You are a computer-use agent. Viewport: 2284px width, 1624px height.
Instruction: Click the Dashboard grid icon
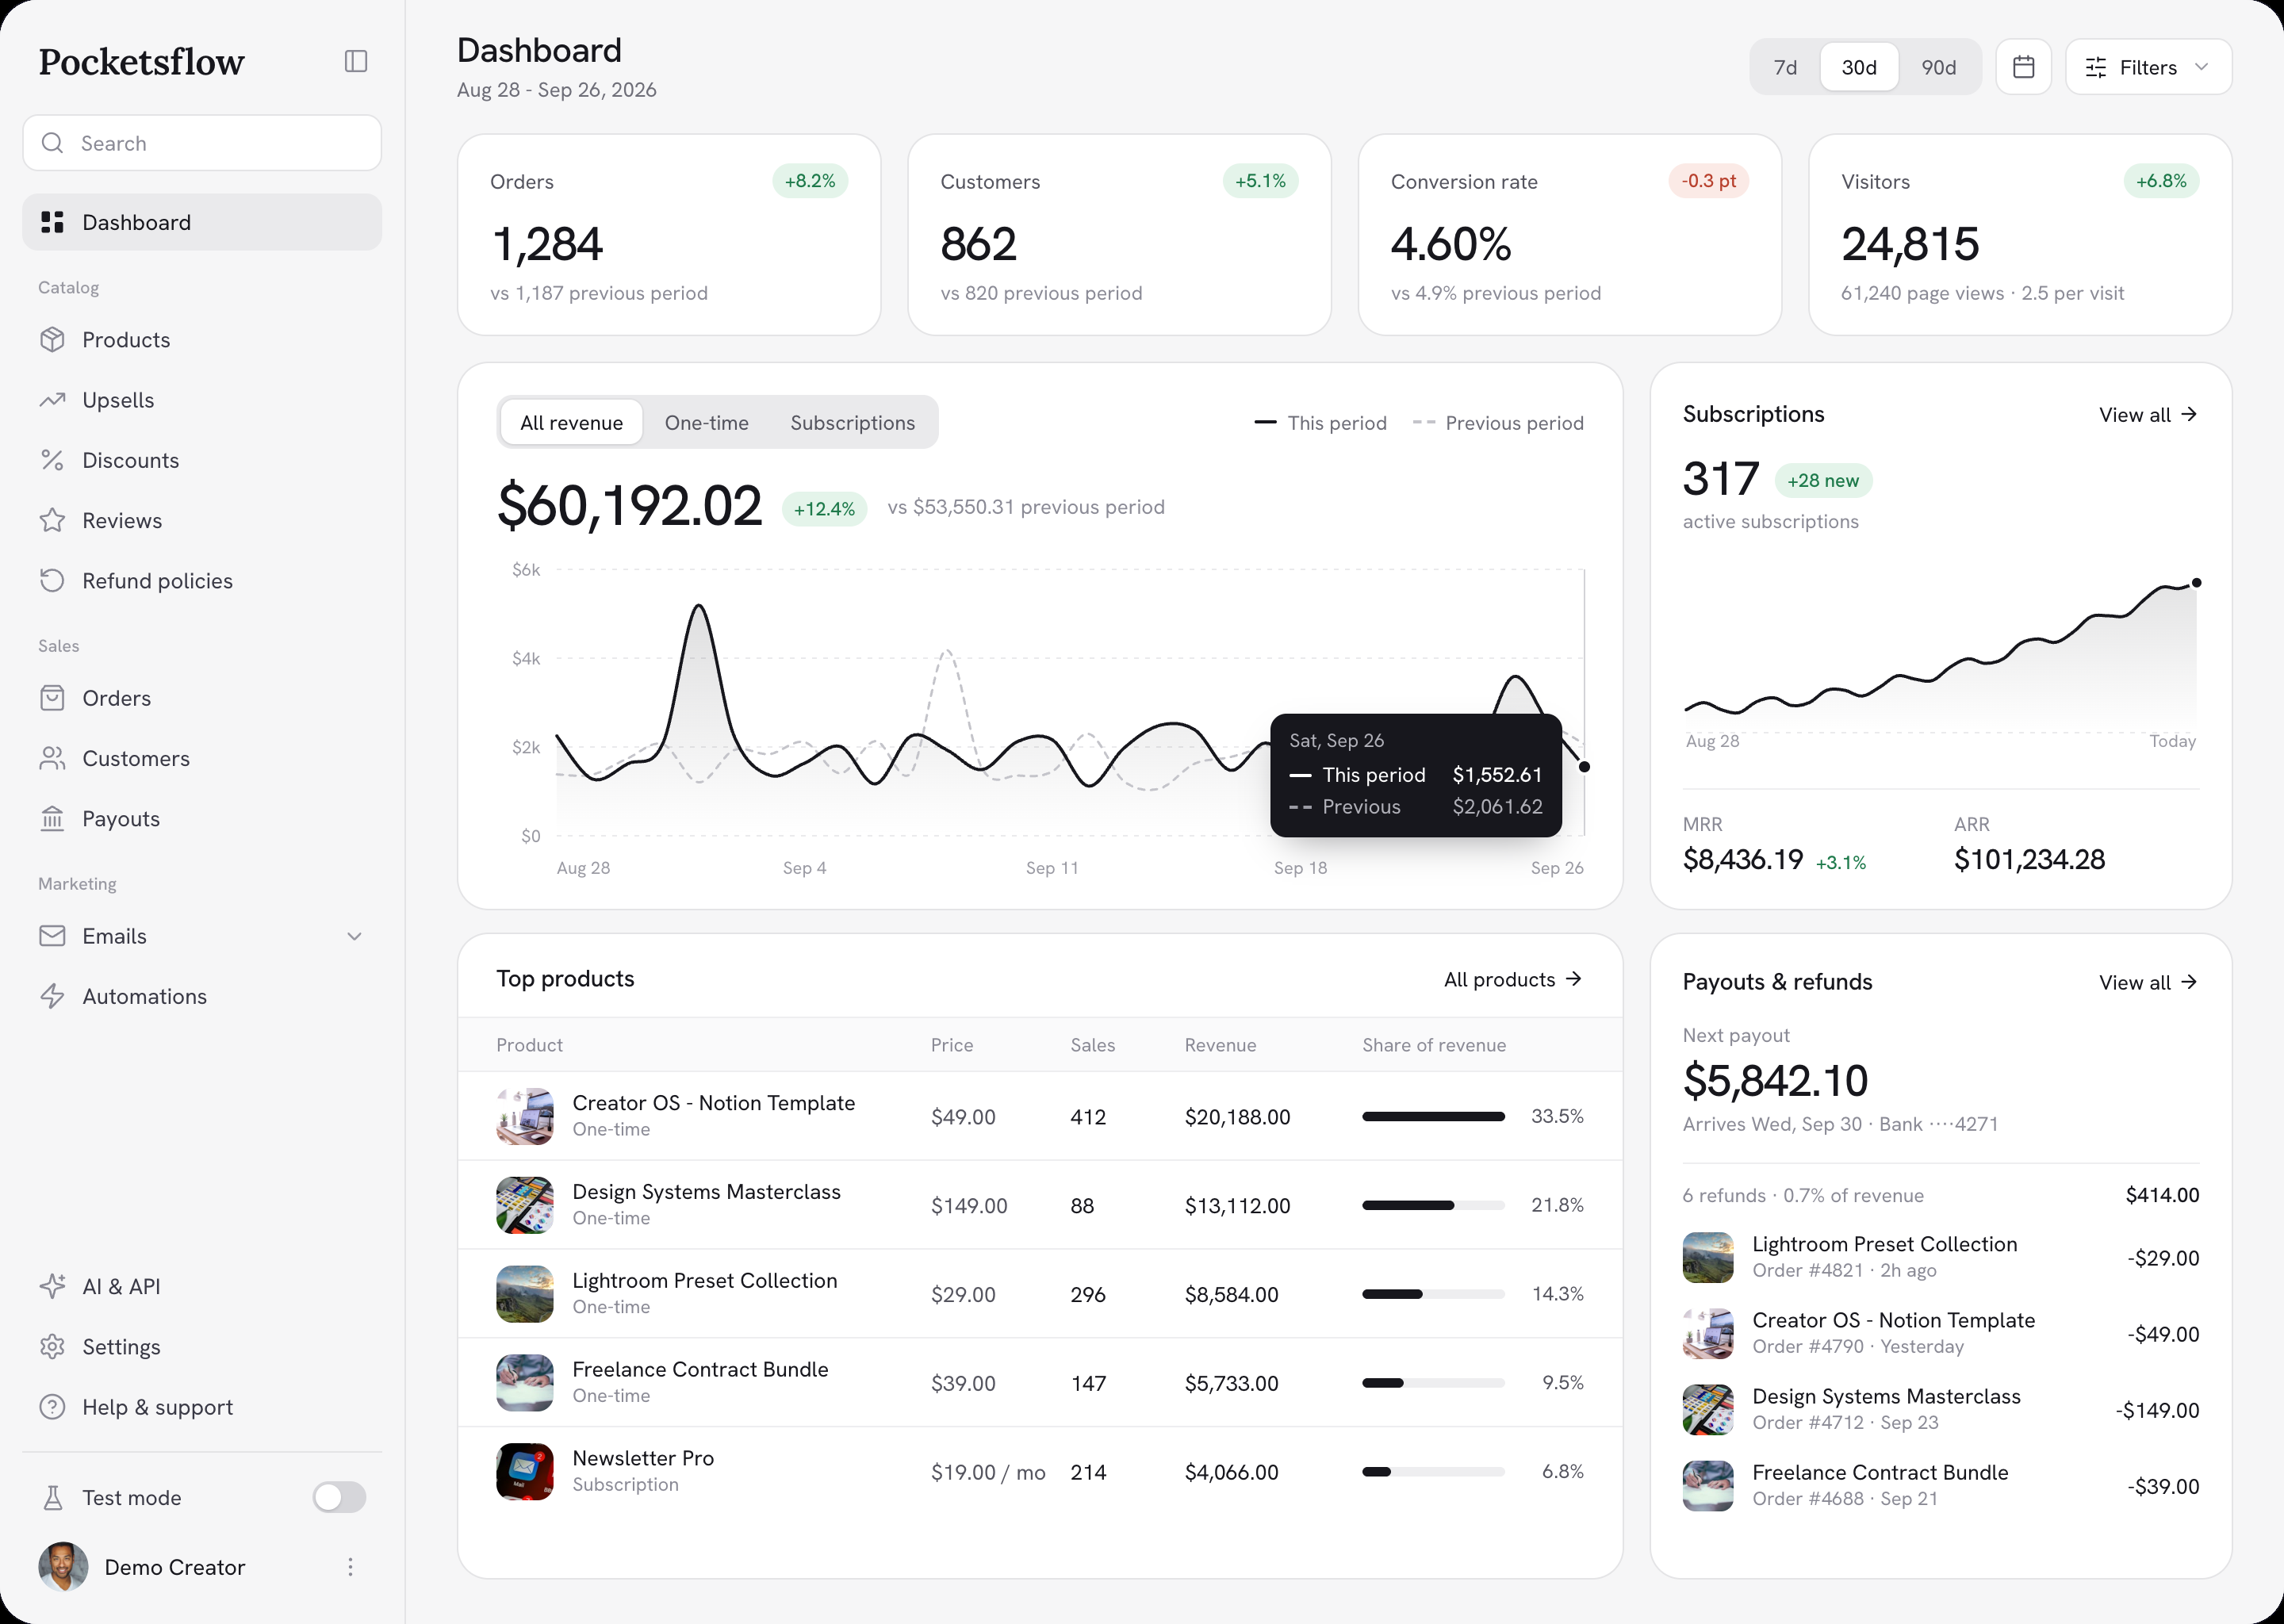click(x=52, y=222)
